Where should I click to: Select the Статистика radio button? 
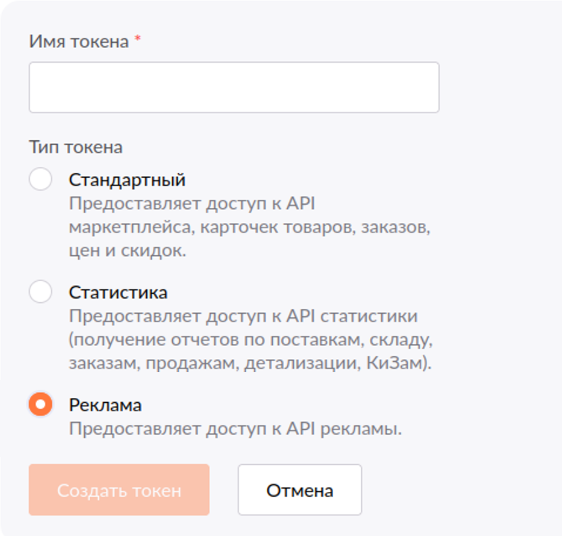point(41,291)
